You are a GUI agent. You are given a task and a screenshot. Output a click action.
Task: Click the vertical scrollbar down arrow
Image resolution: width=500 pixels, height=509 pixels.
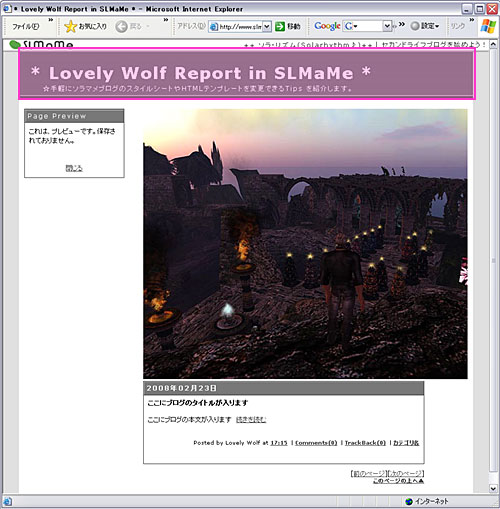pyautogui.click(x=493, y=489)
